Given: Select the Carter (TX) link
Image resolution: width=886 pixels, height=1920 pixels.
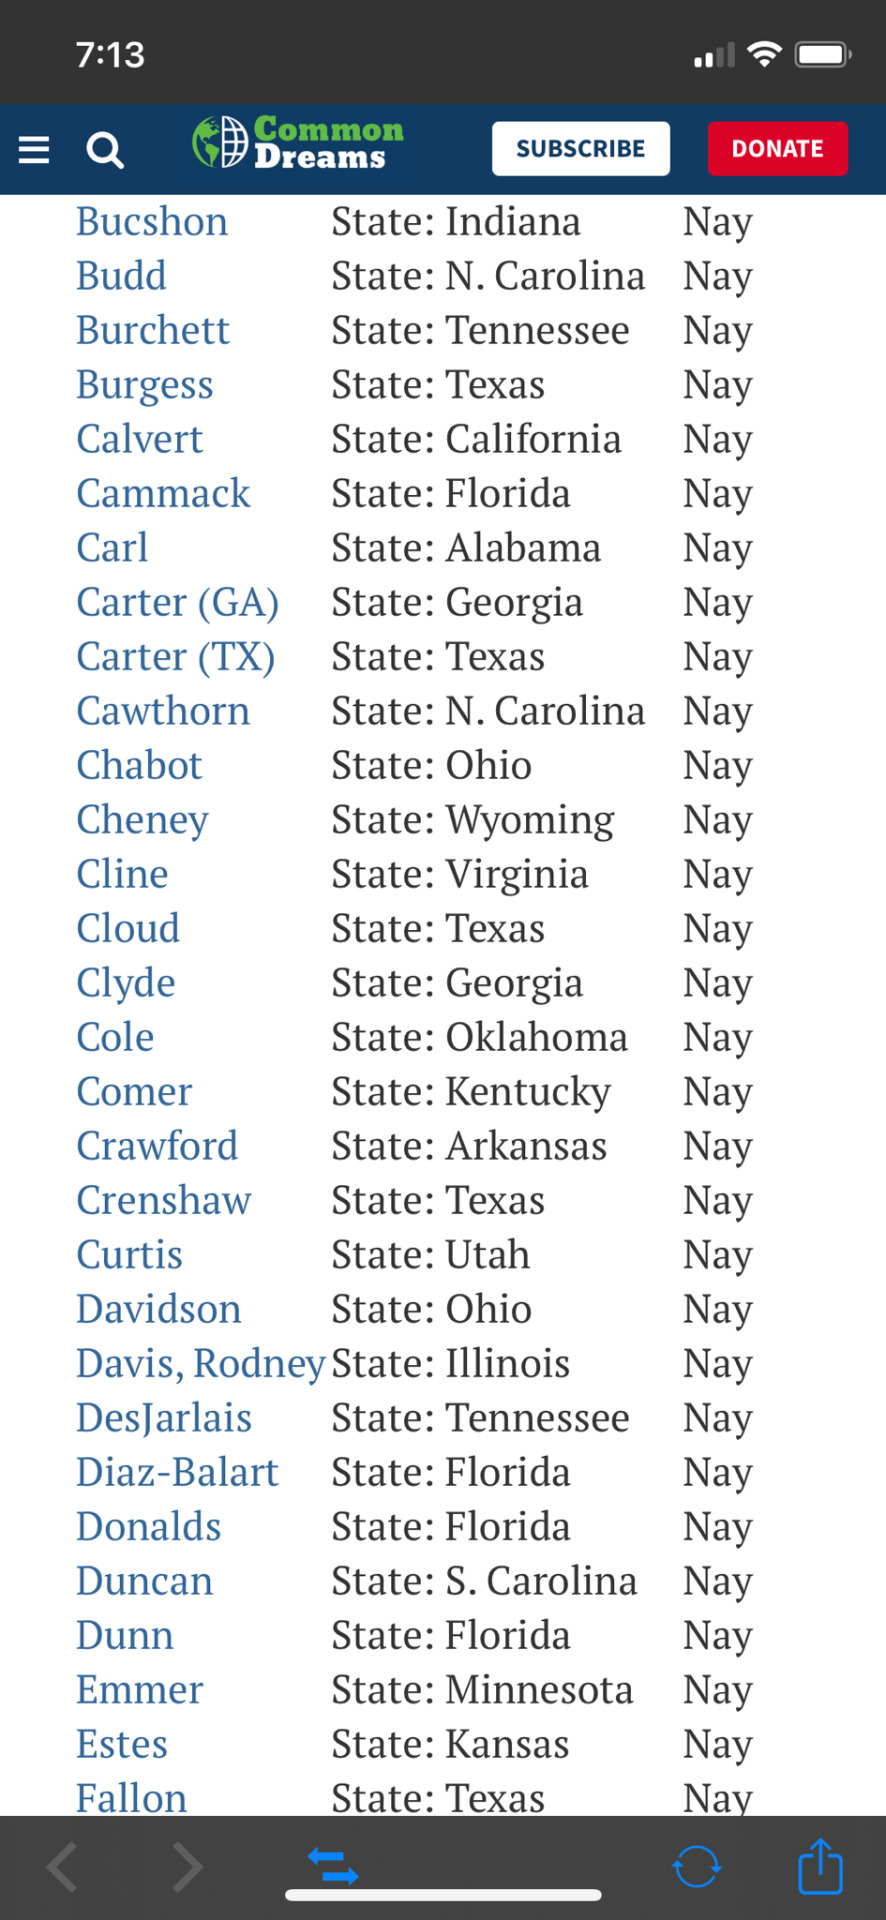Looking at the screenshot, I should pyautogui.click(x=176, y=657).
